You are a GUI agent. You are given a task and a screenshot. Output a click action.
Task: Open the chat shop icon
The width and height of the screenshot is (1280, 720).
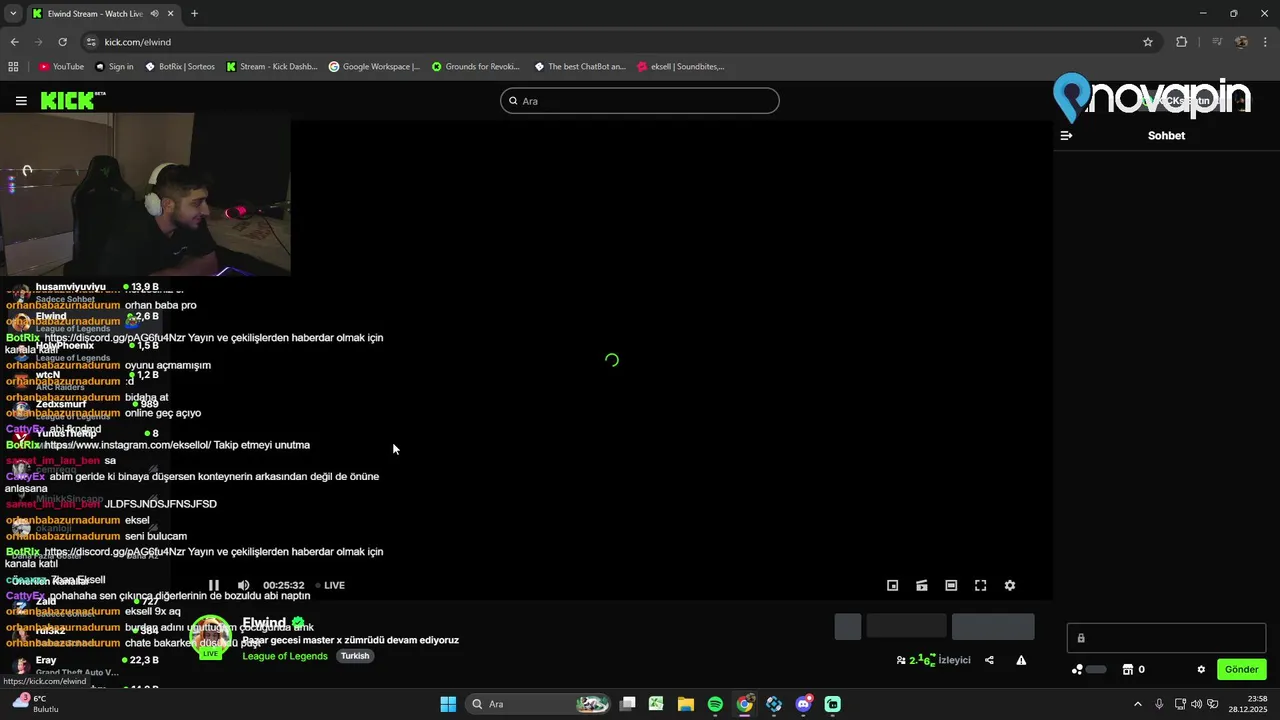click(x=1127, y=670)
